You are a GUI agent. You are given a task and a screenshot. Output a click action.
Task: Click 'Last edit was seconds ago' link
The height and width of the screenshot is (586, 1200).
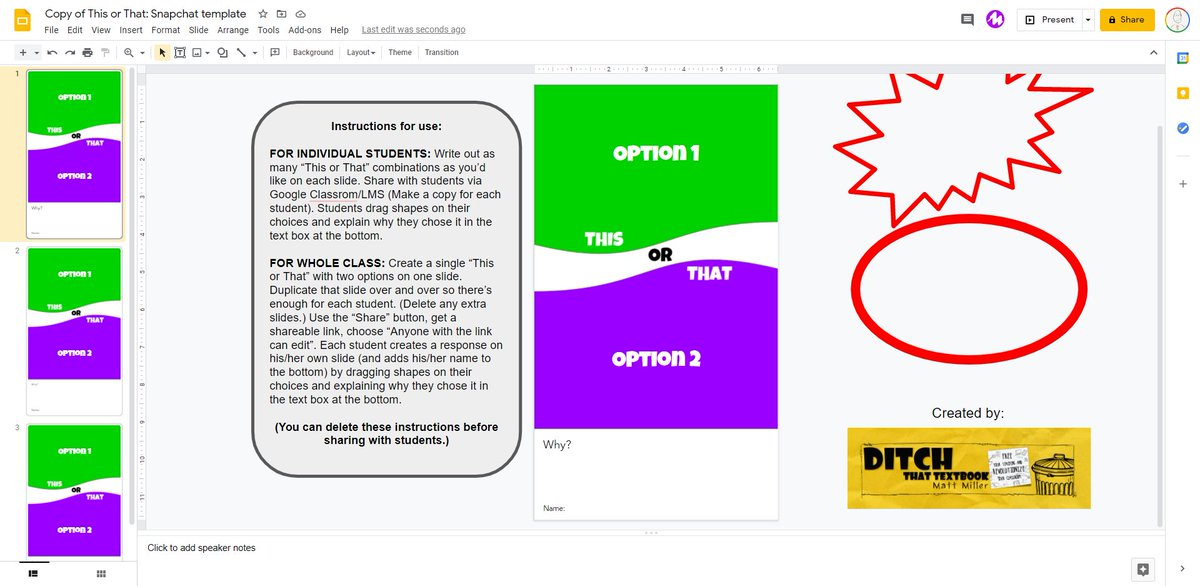pos(413,30)
